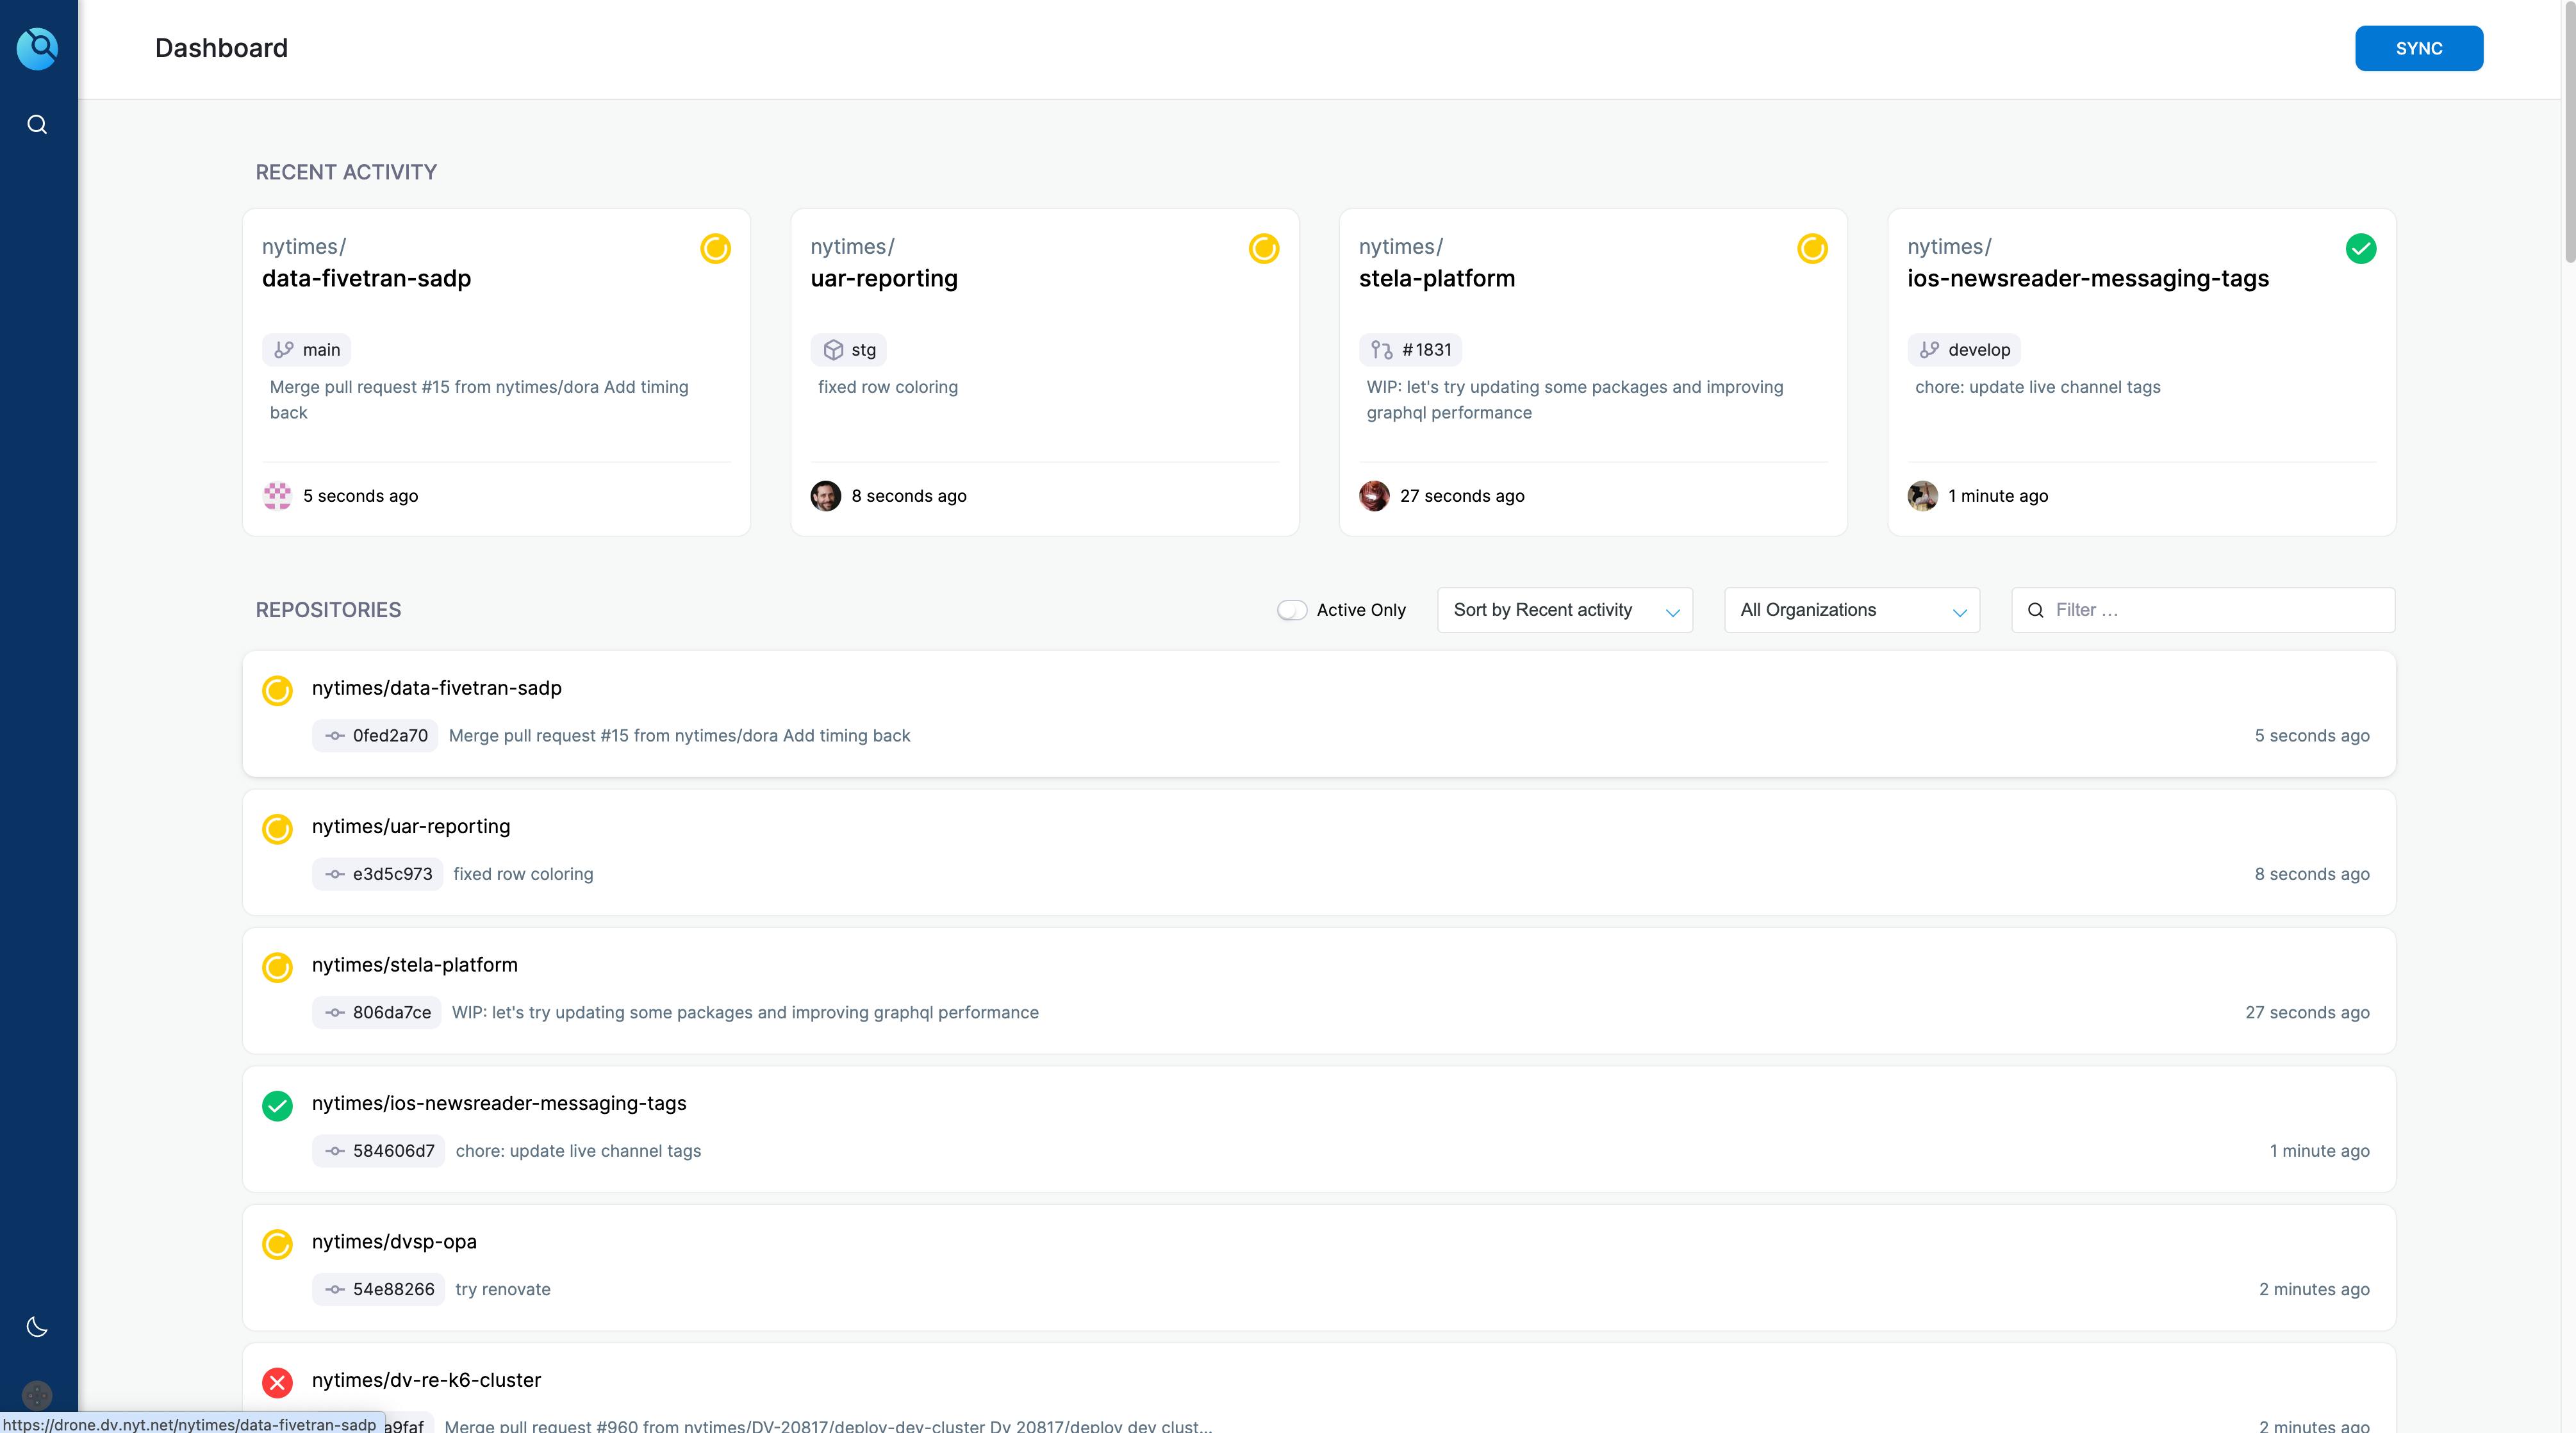Image resolution: width=2576 pixels, height=1433 pixels.
Task: Click branch icon next to main
Action: click(284, 349)
